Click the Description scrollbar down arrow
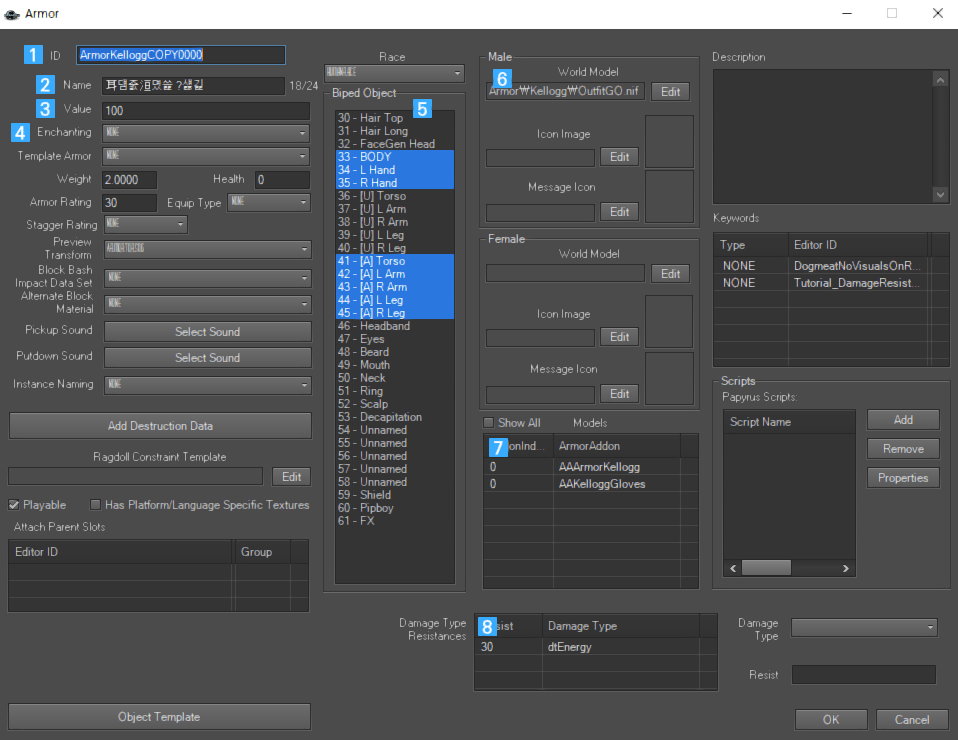958x740 pixels. tap(940, 195)
